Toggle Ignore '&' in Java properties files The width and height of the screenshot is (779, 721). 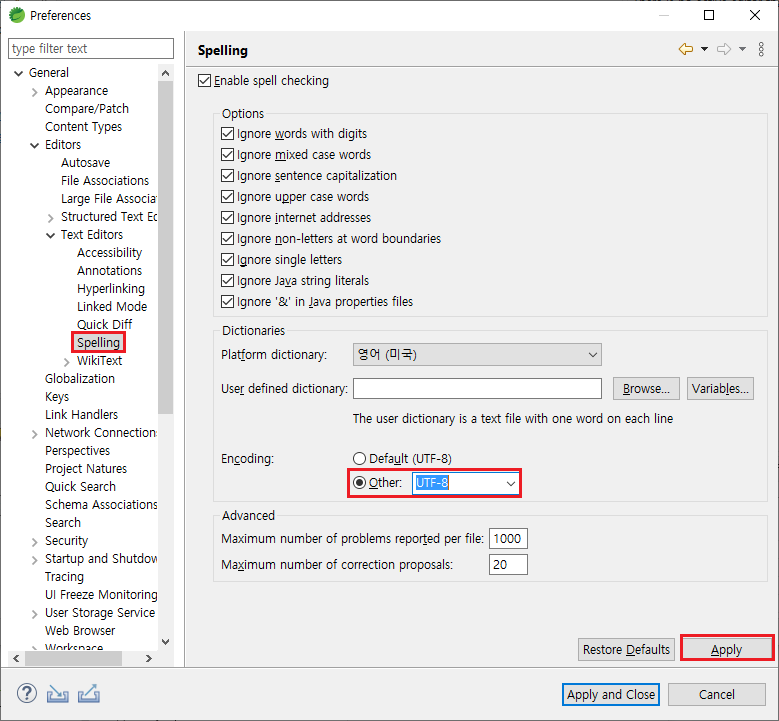click(x=227, y=302)
